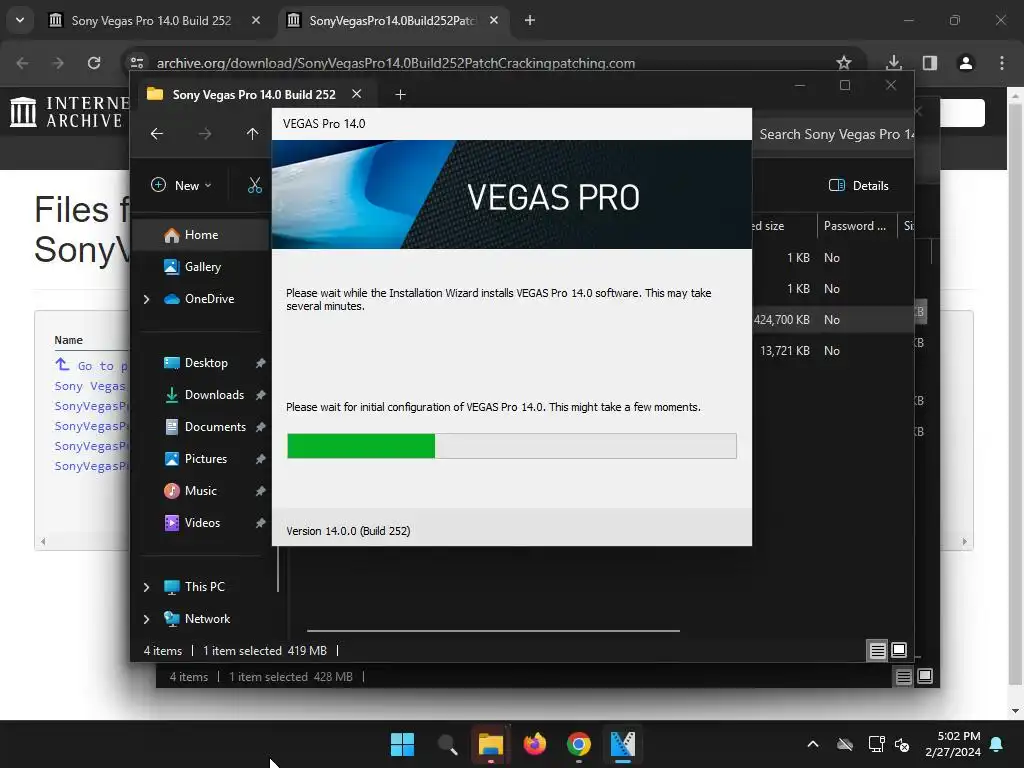The image size is (1024, 768).
Task: Reload the archive.org page
Action: (x=94, y=63)
